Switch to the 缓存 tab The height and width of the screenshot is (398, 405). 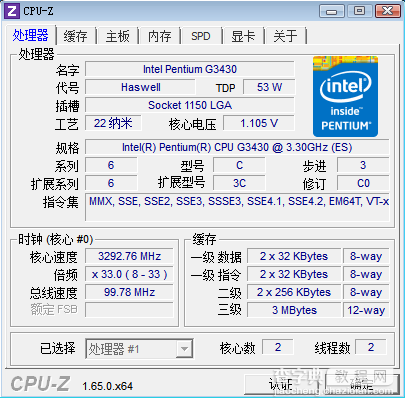76,36
